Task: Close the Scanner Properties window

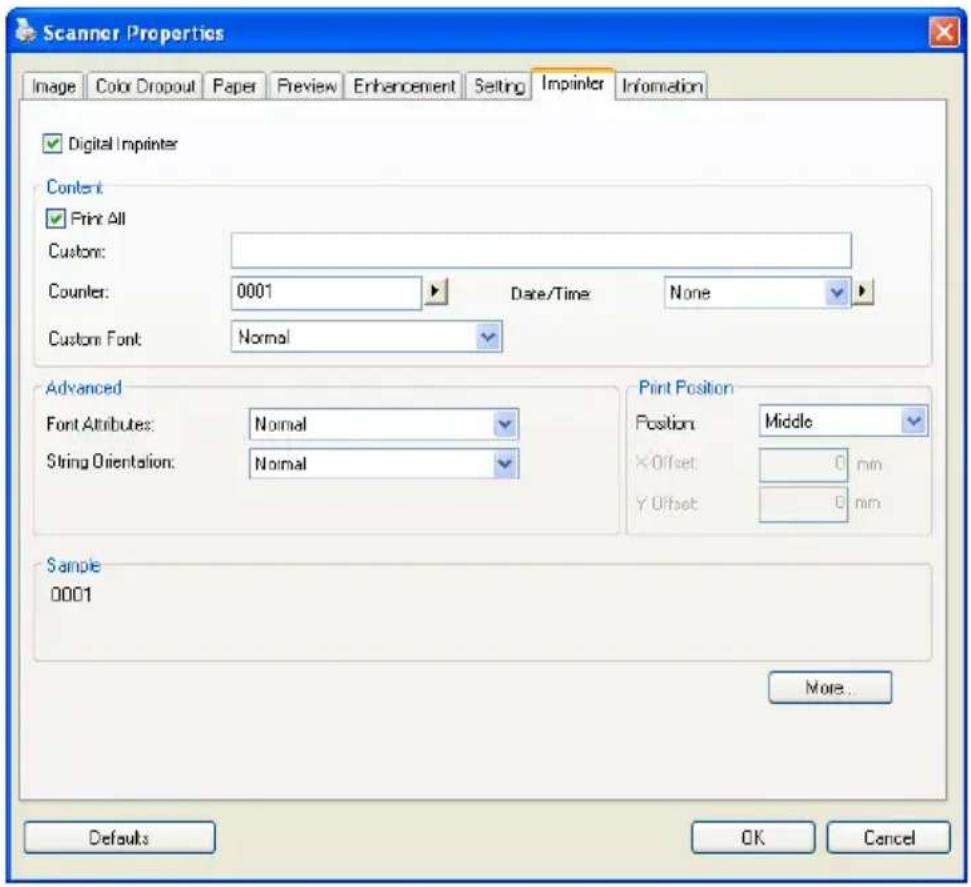Action: 944,32
